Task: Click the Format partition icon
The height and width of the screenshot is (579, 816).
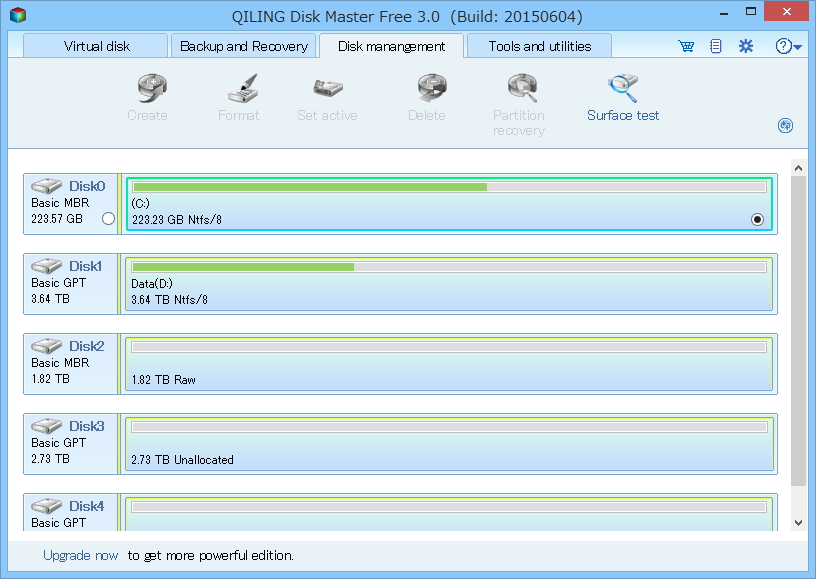Action: point(238,95)
